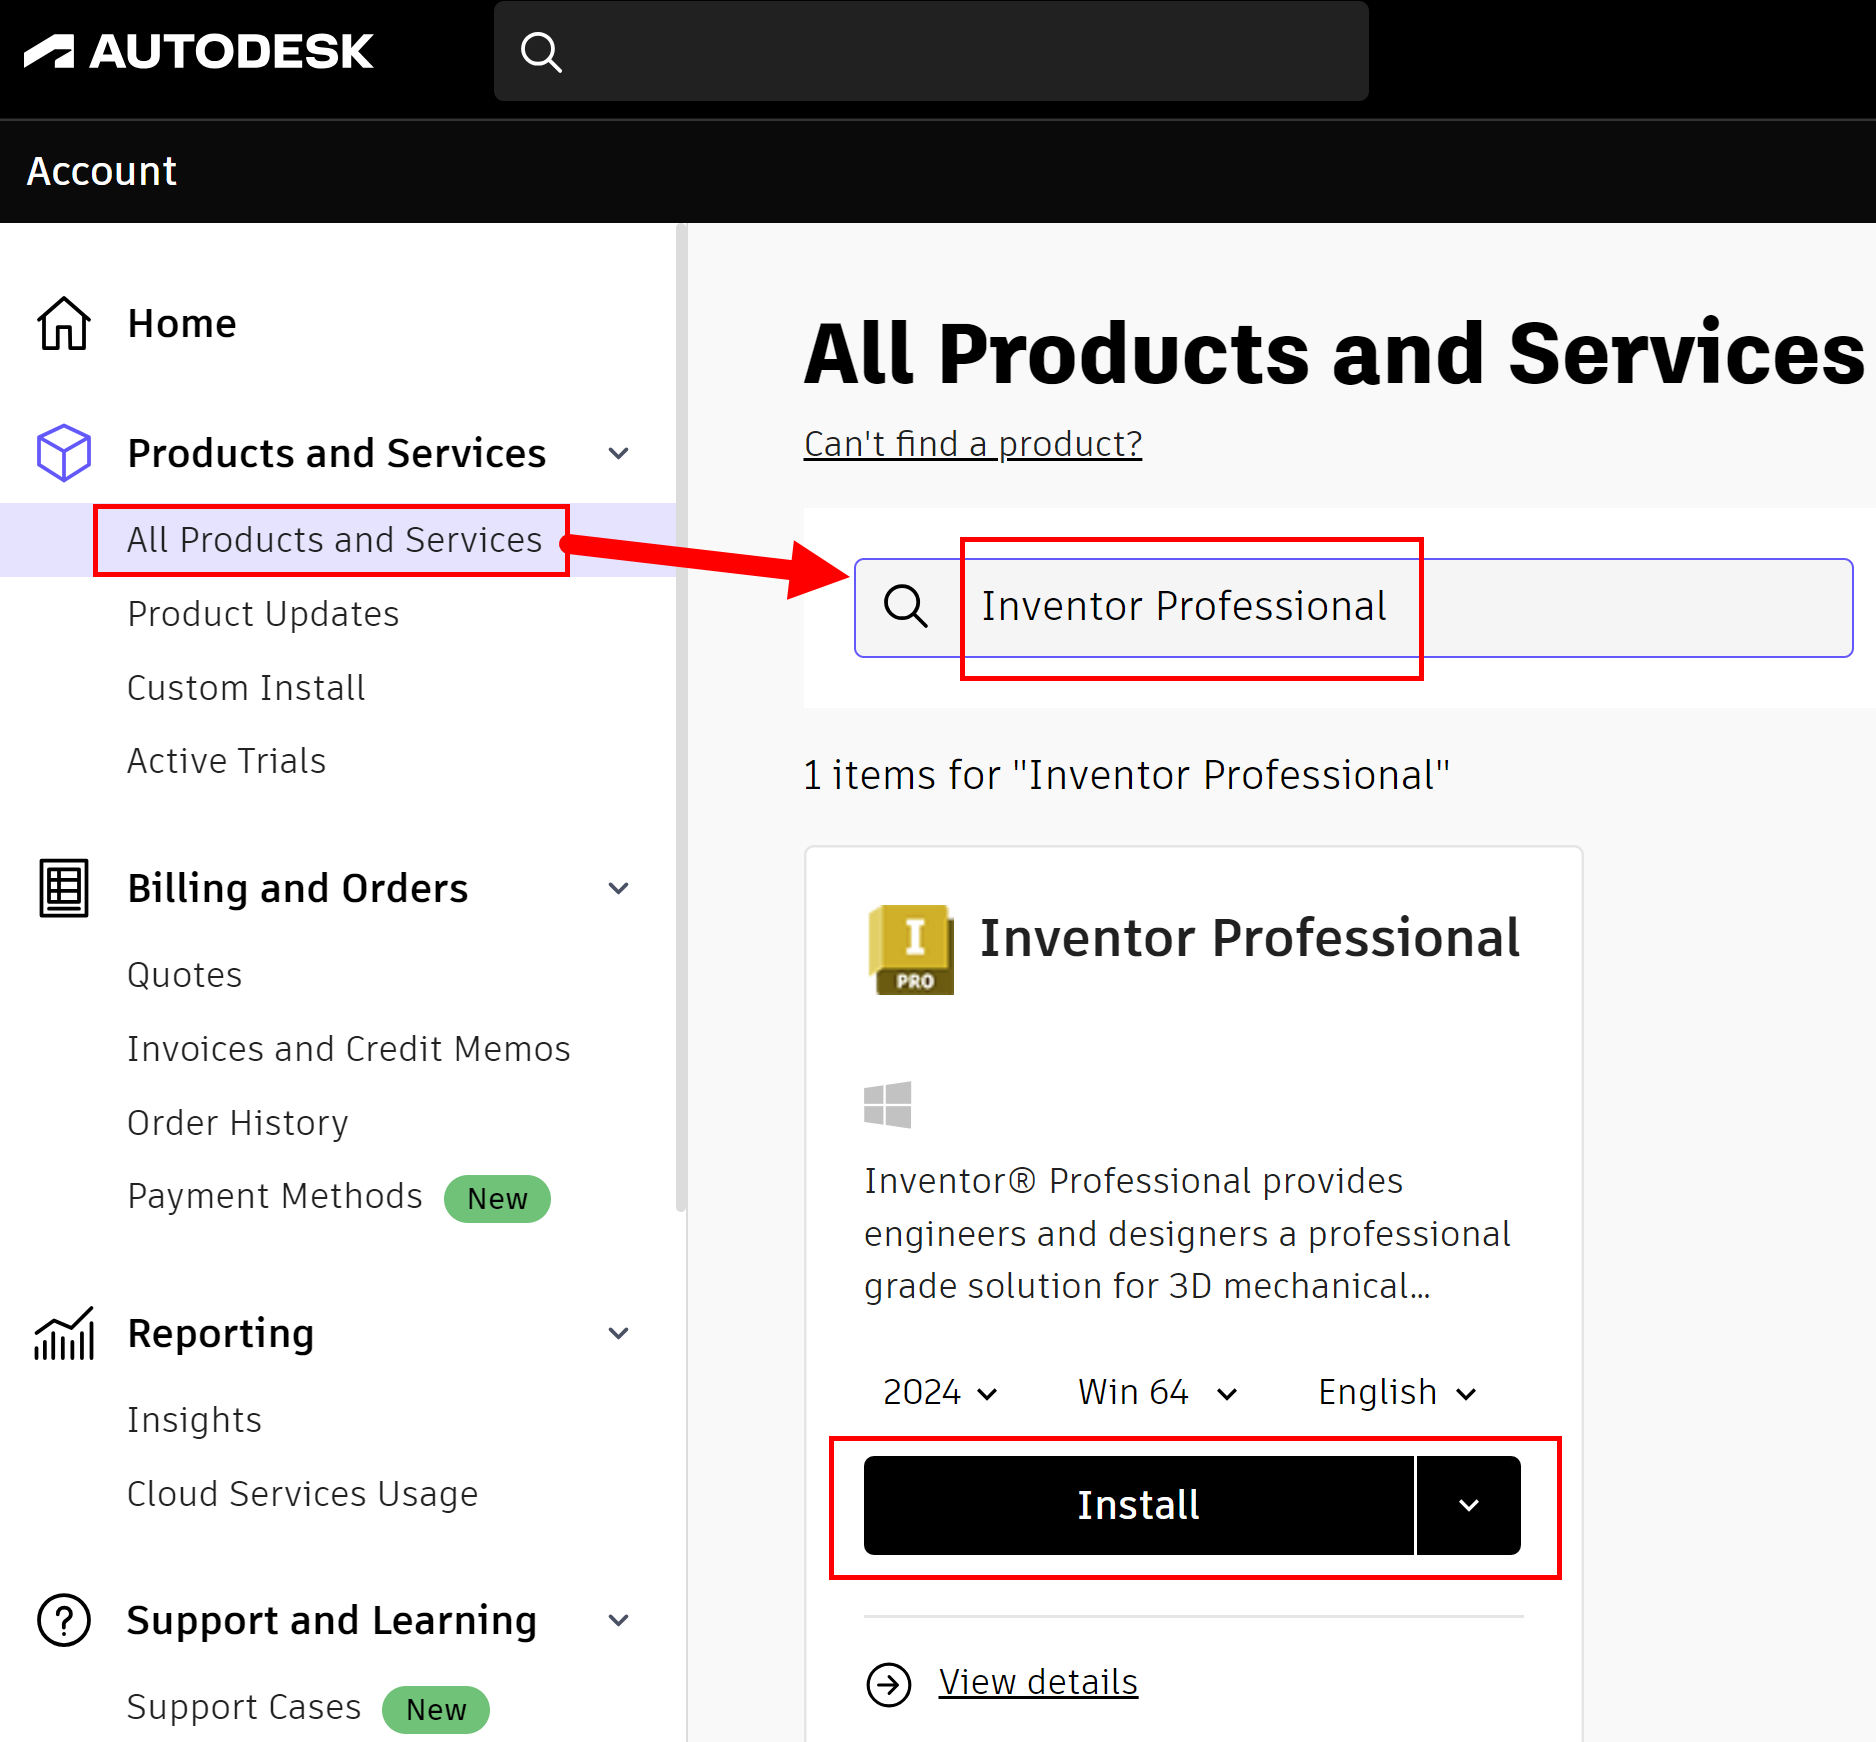Screen dimensions: 1876x1742
Task: Select Custom Install from the sidebar
Action: (x=245, y=687)
